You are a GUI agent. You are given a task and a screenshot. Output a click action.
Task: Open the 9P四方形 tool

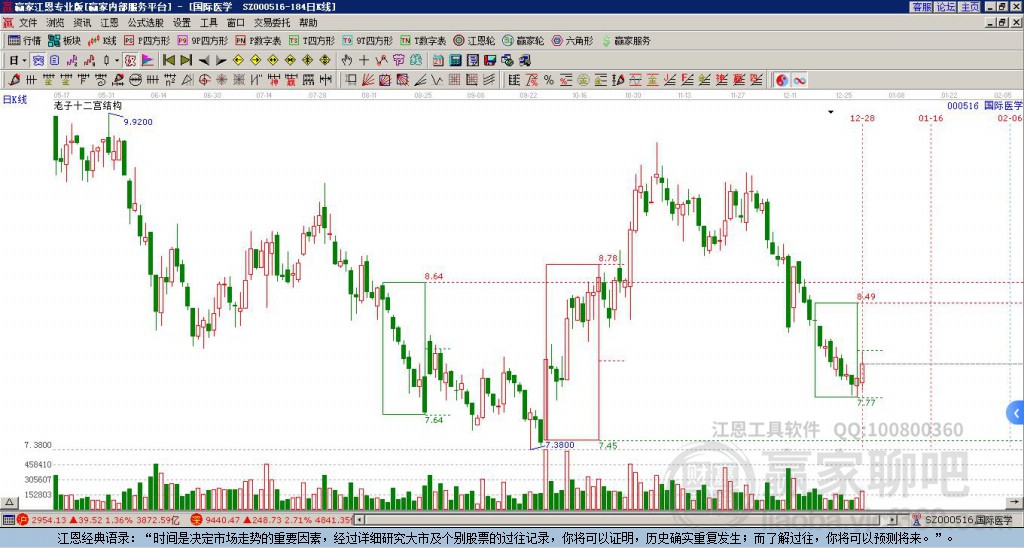pyautogui.click(x=202, y=40)
